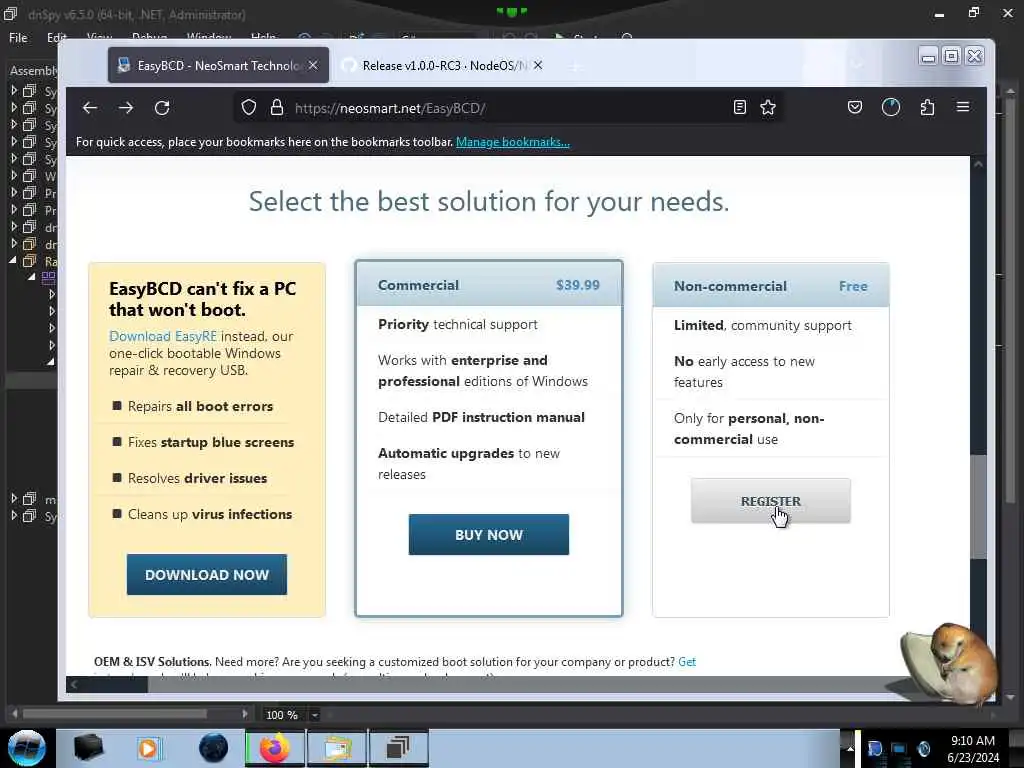Select the 'Ra' assembly row icon in dnSpy
Image resolution: width=1024 pixels, height=768 pixels.
(x=29, y=261)
